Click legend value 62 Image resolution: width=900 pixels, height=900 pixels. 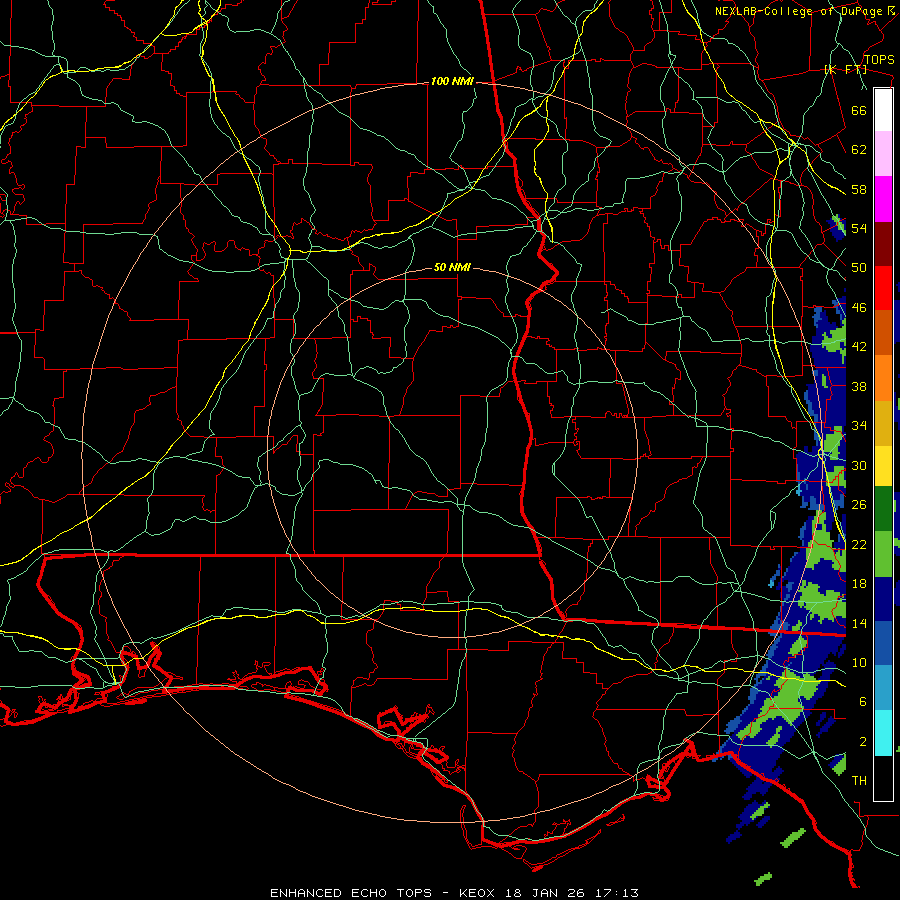click(x=859, y=150)
